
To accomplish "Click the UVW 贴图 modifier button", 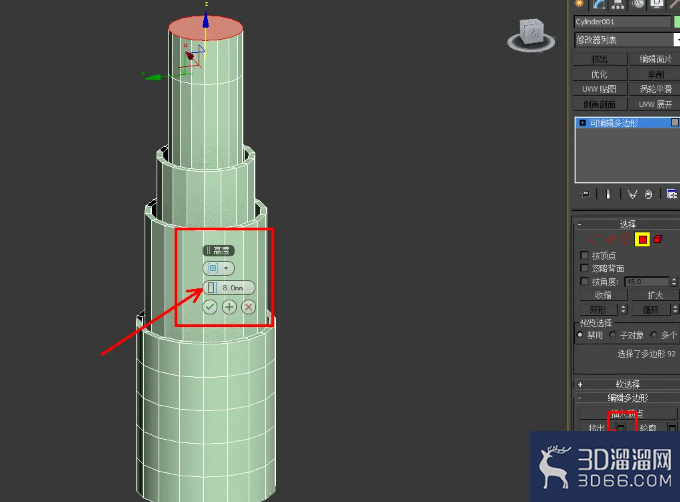I will pos(600,89).
